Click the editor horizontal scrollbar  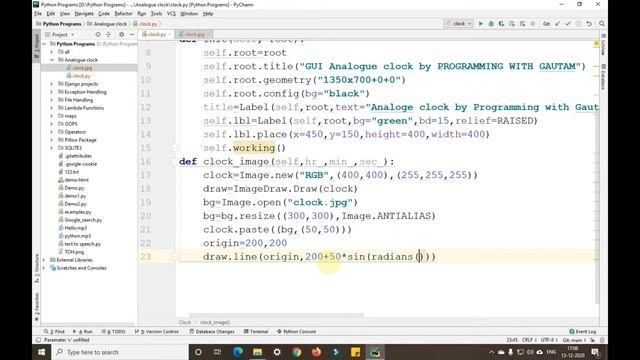pyautogui.click(x=276, y=315)
